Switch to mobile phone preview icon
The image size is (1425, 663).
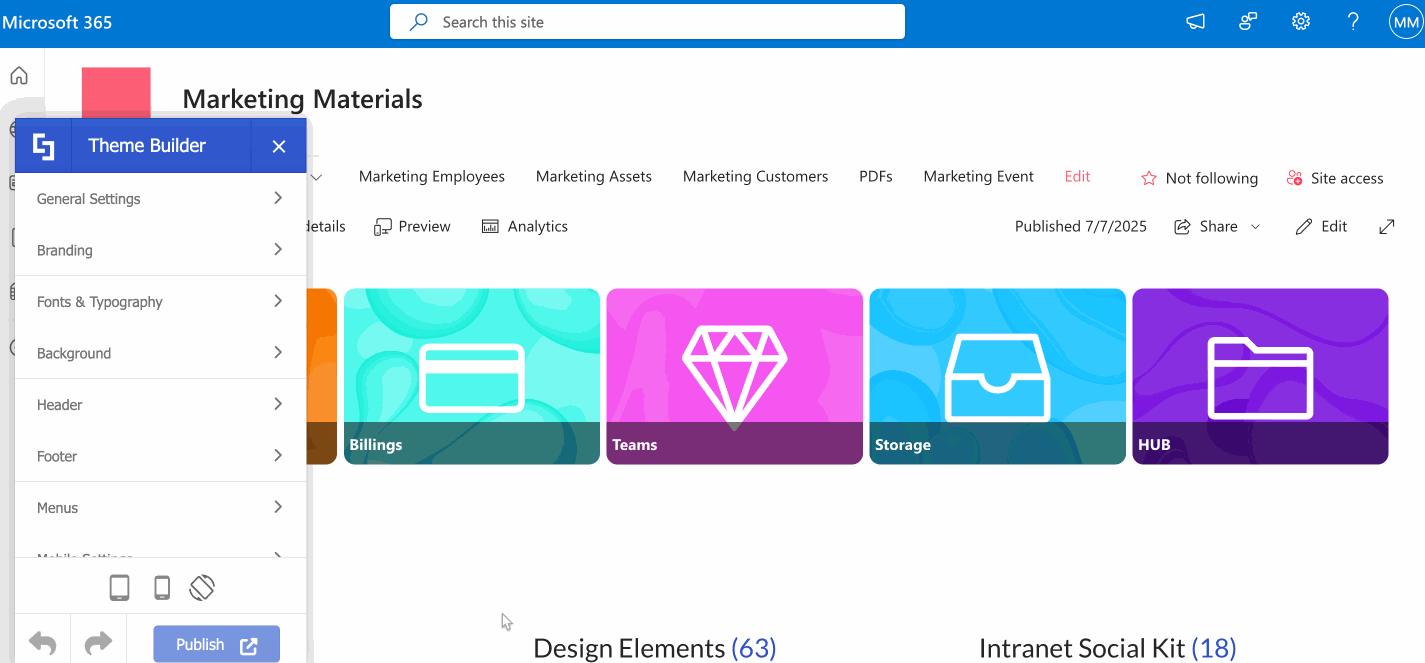(162, 588)
